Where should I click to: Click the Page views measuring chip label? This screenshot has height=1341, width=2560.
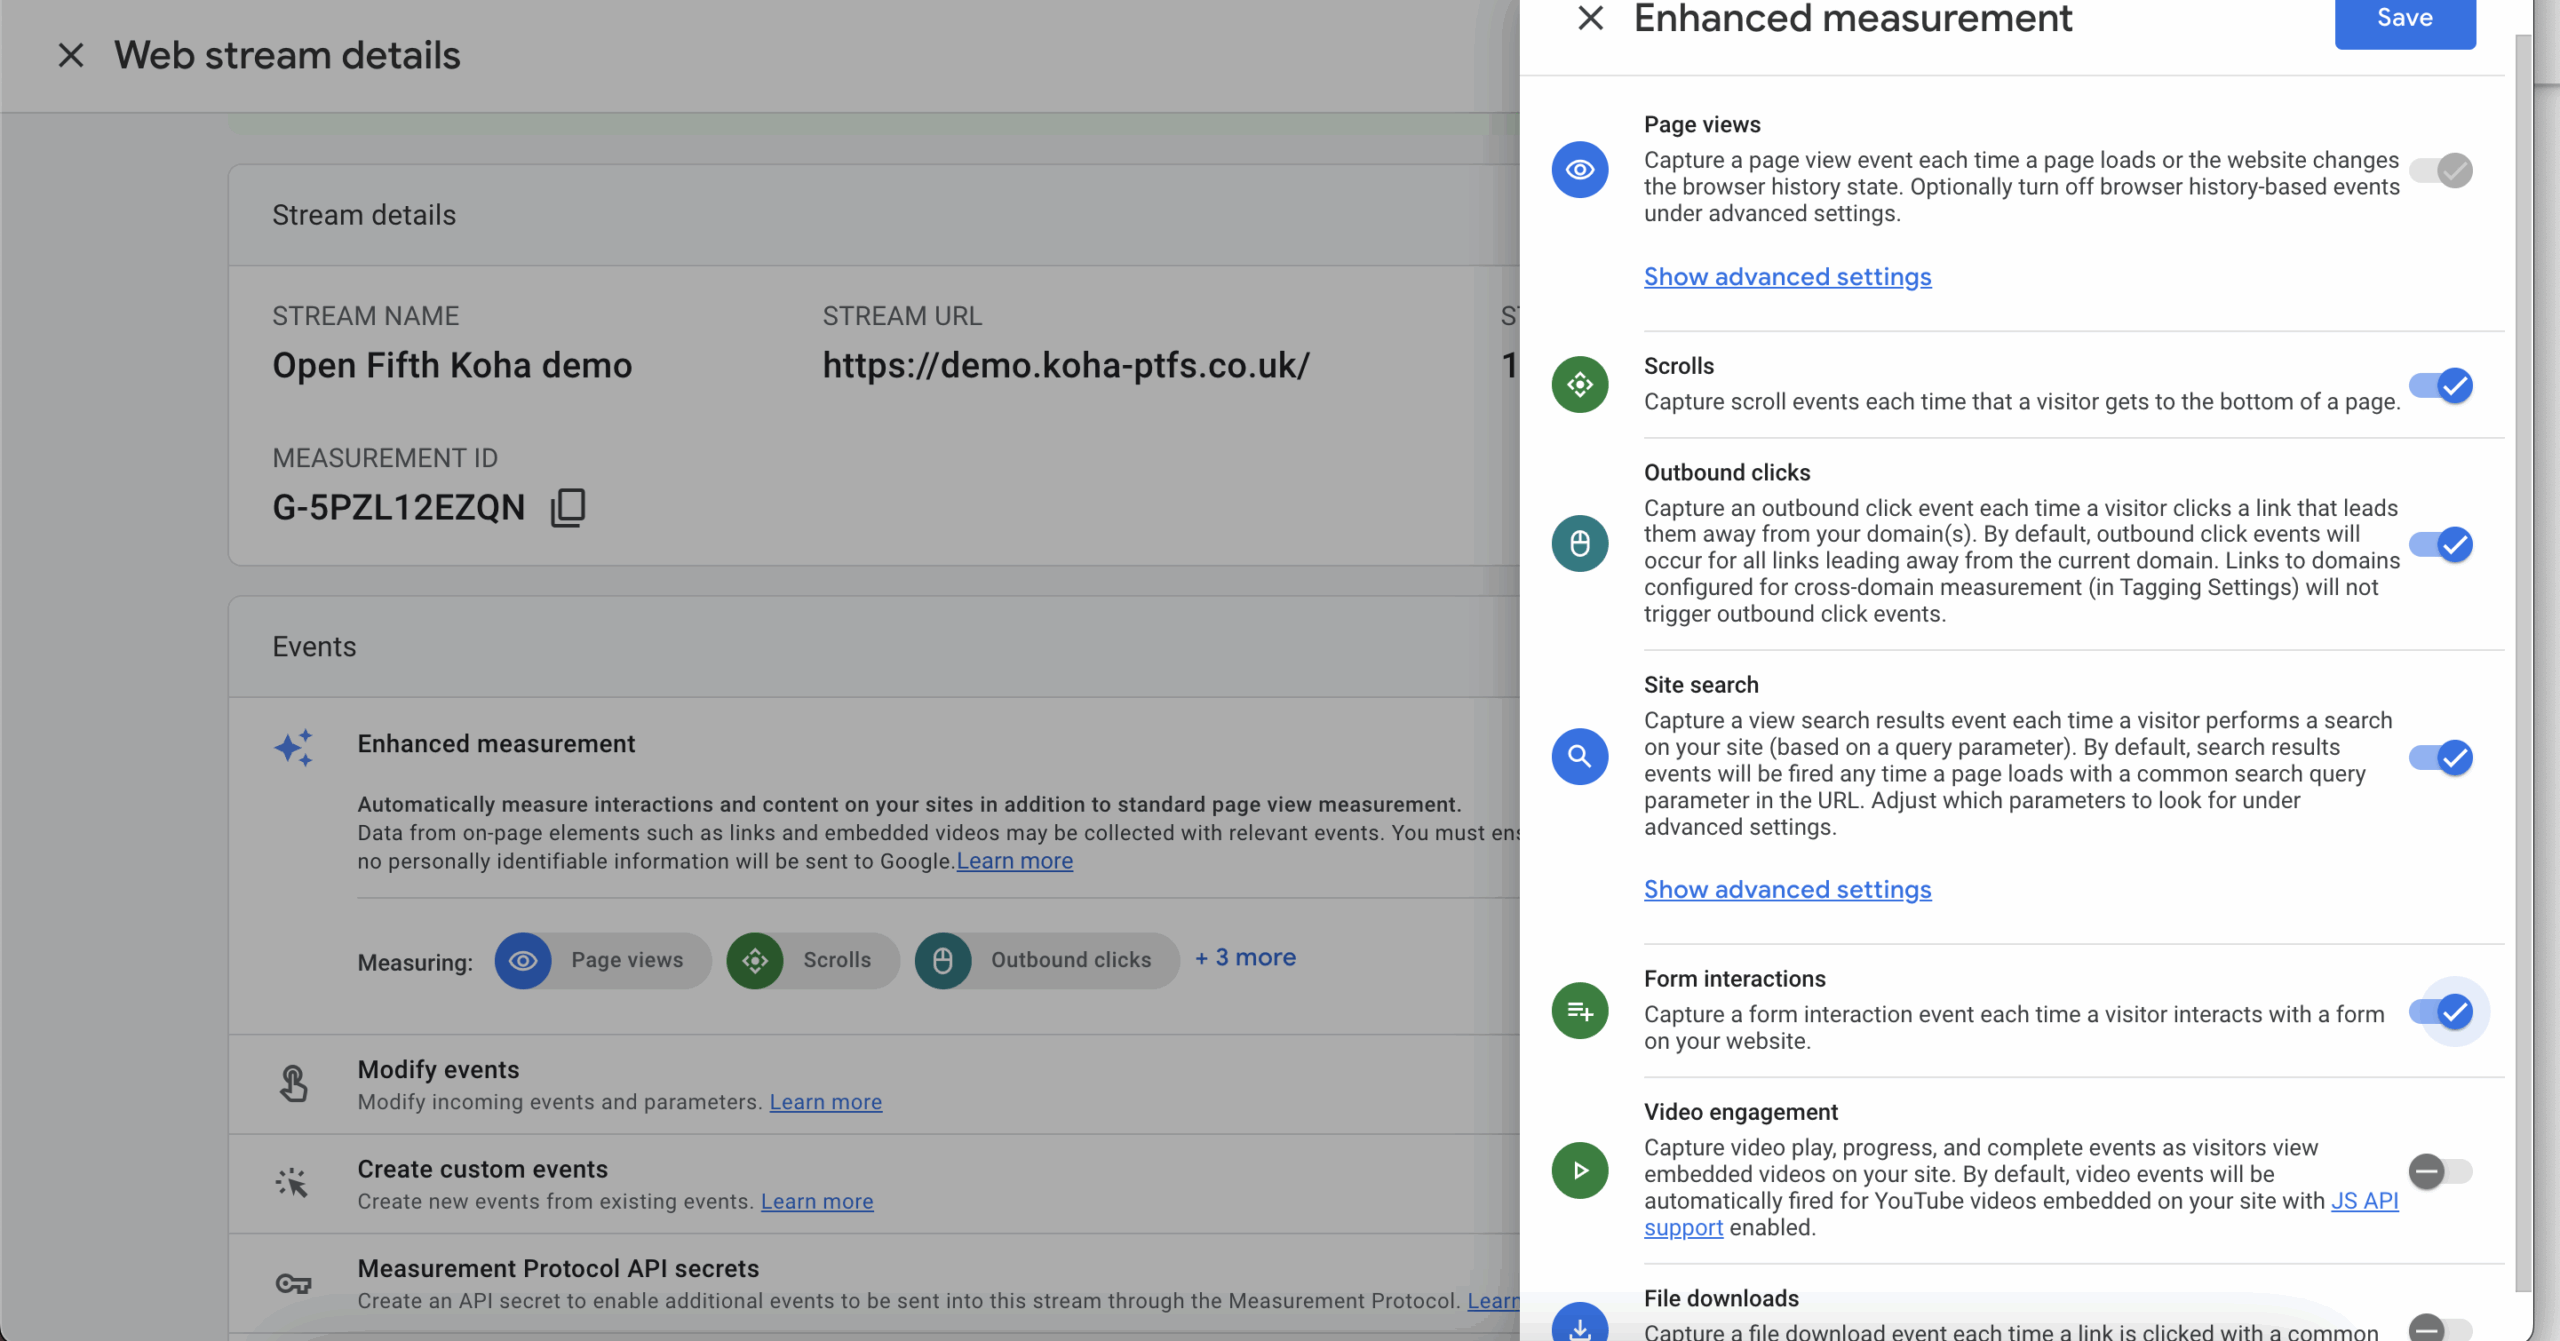pos(627,960)
